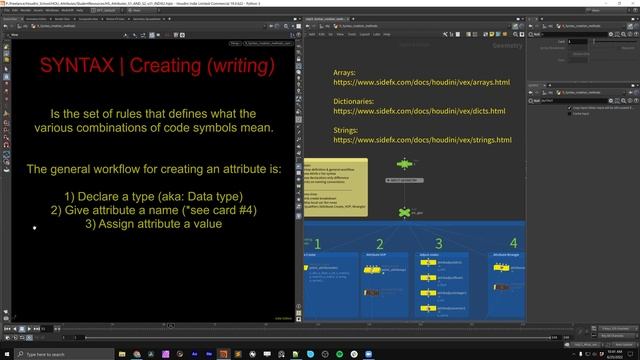Viewport: 640px width, 360px height.
Task: Switch to the Render View pane tab
Action: click(62, 19)
